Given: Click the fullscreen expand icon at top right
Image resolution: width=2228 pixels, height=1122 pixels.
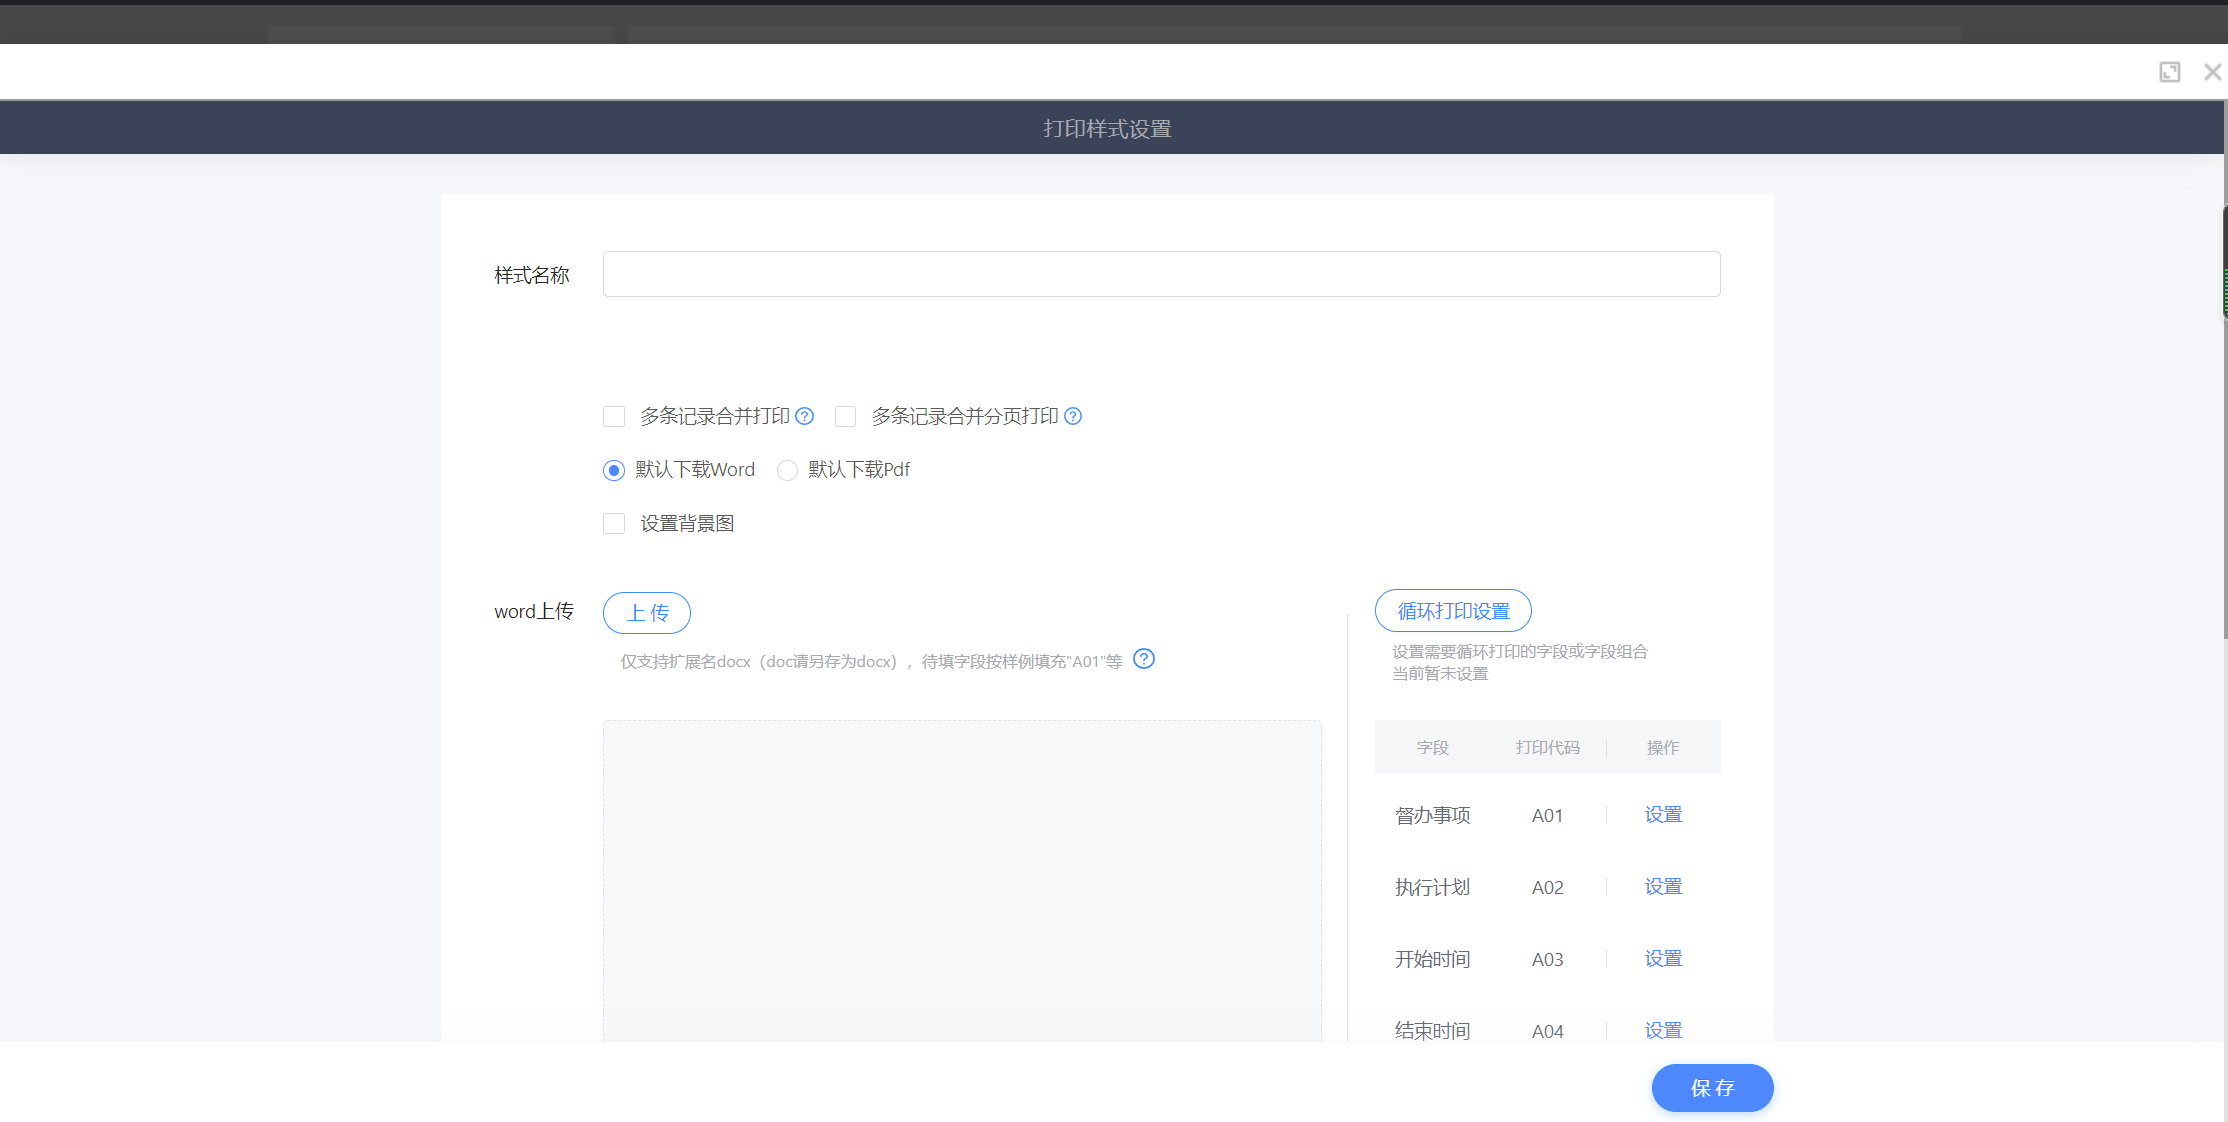Looking at the screenshot, I should coord(2169,72).
